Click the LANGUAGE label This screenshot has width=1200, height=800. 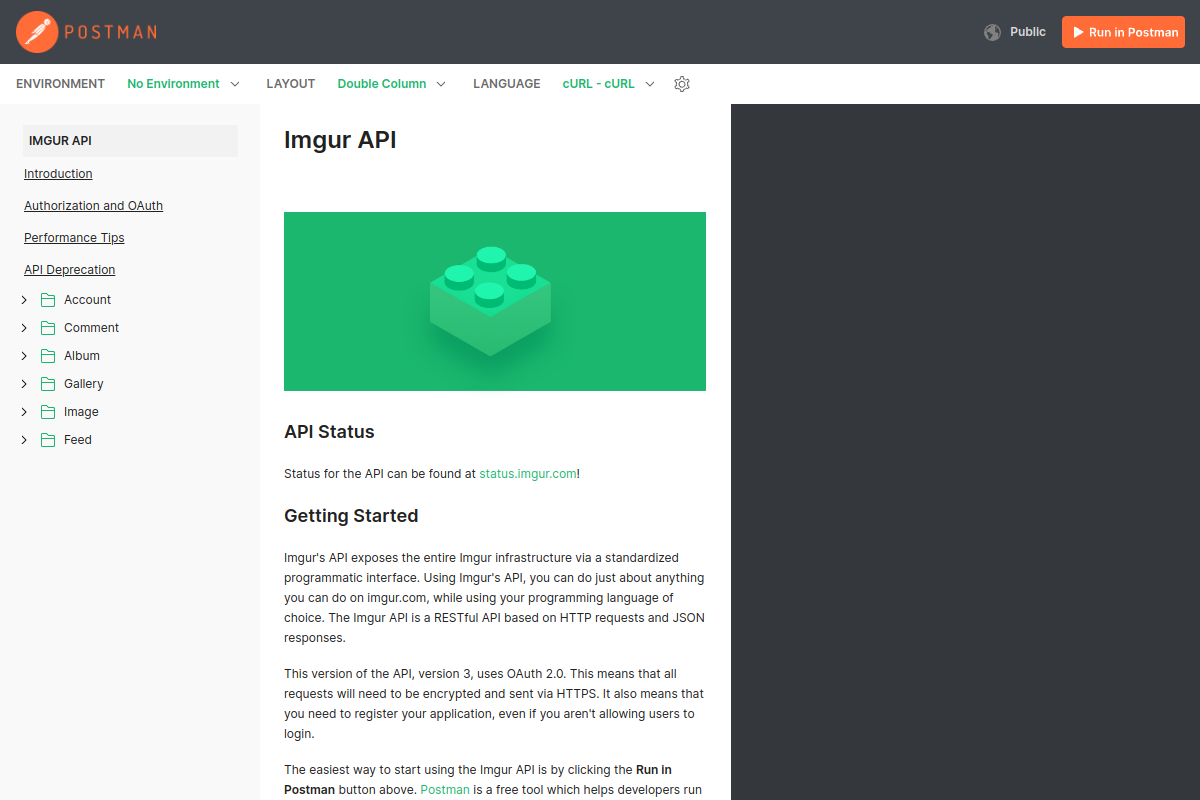pyautogui.click(x=507, y=84)
